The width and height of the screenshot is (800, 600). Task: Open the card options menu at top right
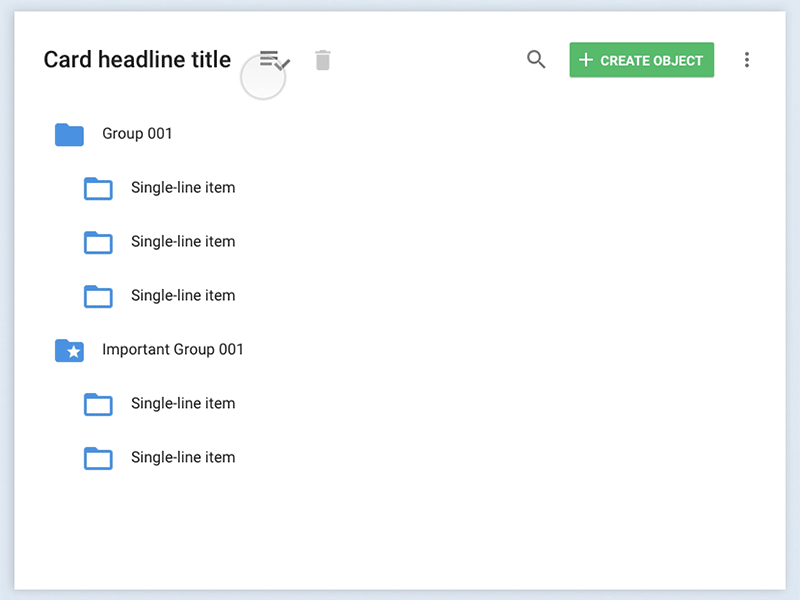[x=747, y=60]
